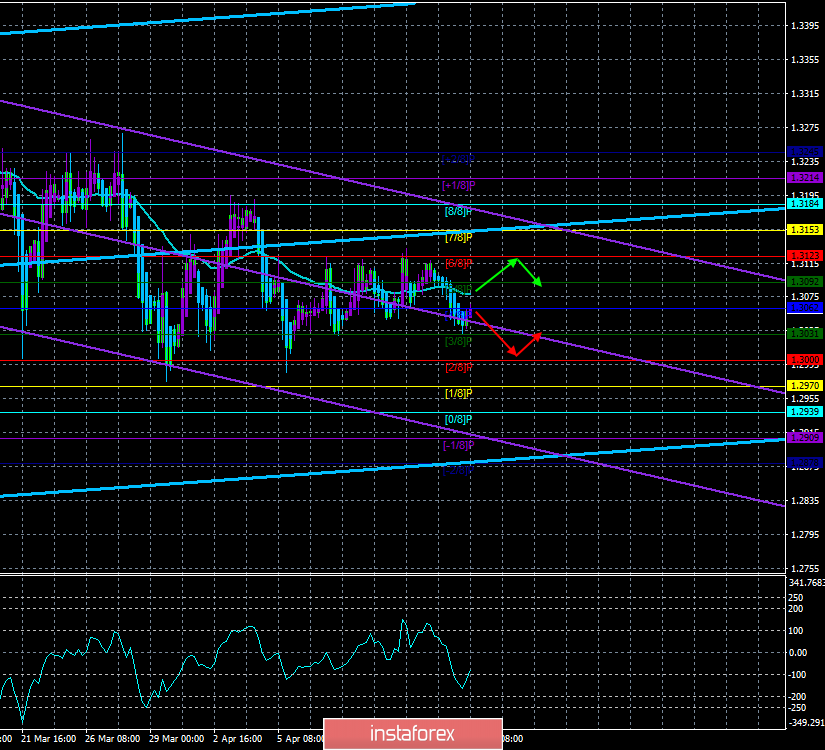The width and height of the screenshot is (825, 750).
Task: Click the [+1/8]P Murray level label
Action: coord(459,185)
